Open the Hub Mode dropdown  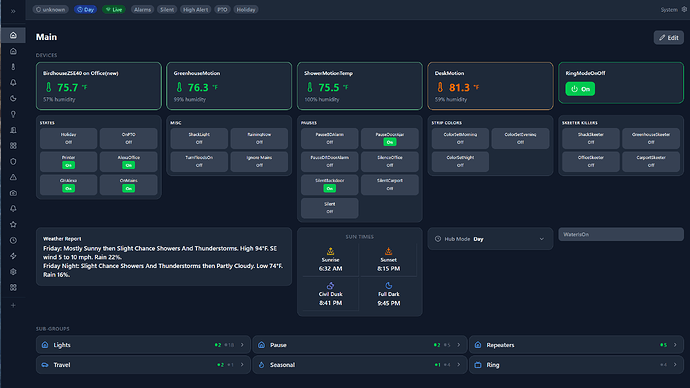pyautogui.click(x=490, y=239)
